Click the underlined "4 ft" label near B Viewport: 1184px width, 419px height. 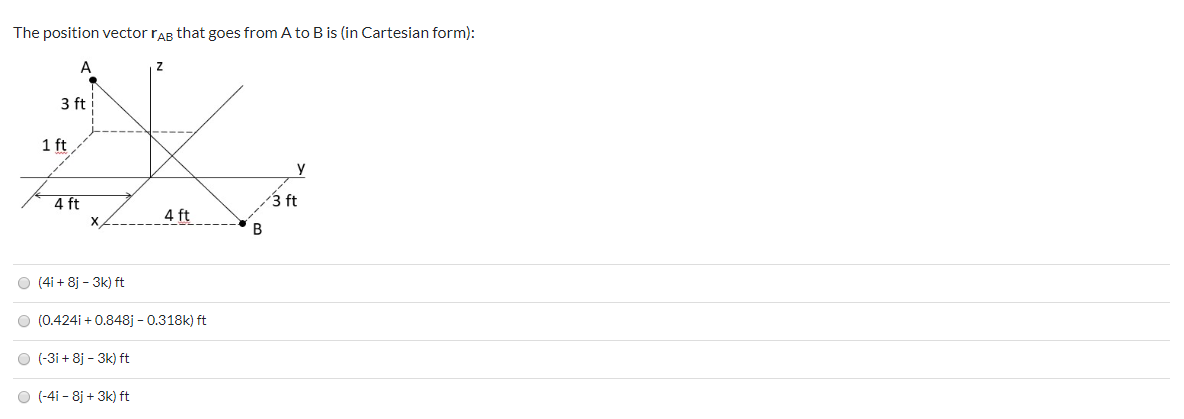click(177, 215)
